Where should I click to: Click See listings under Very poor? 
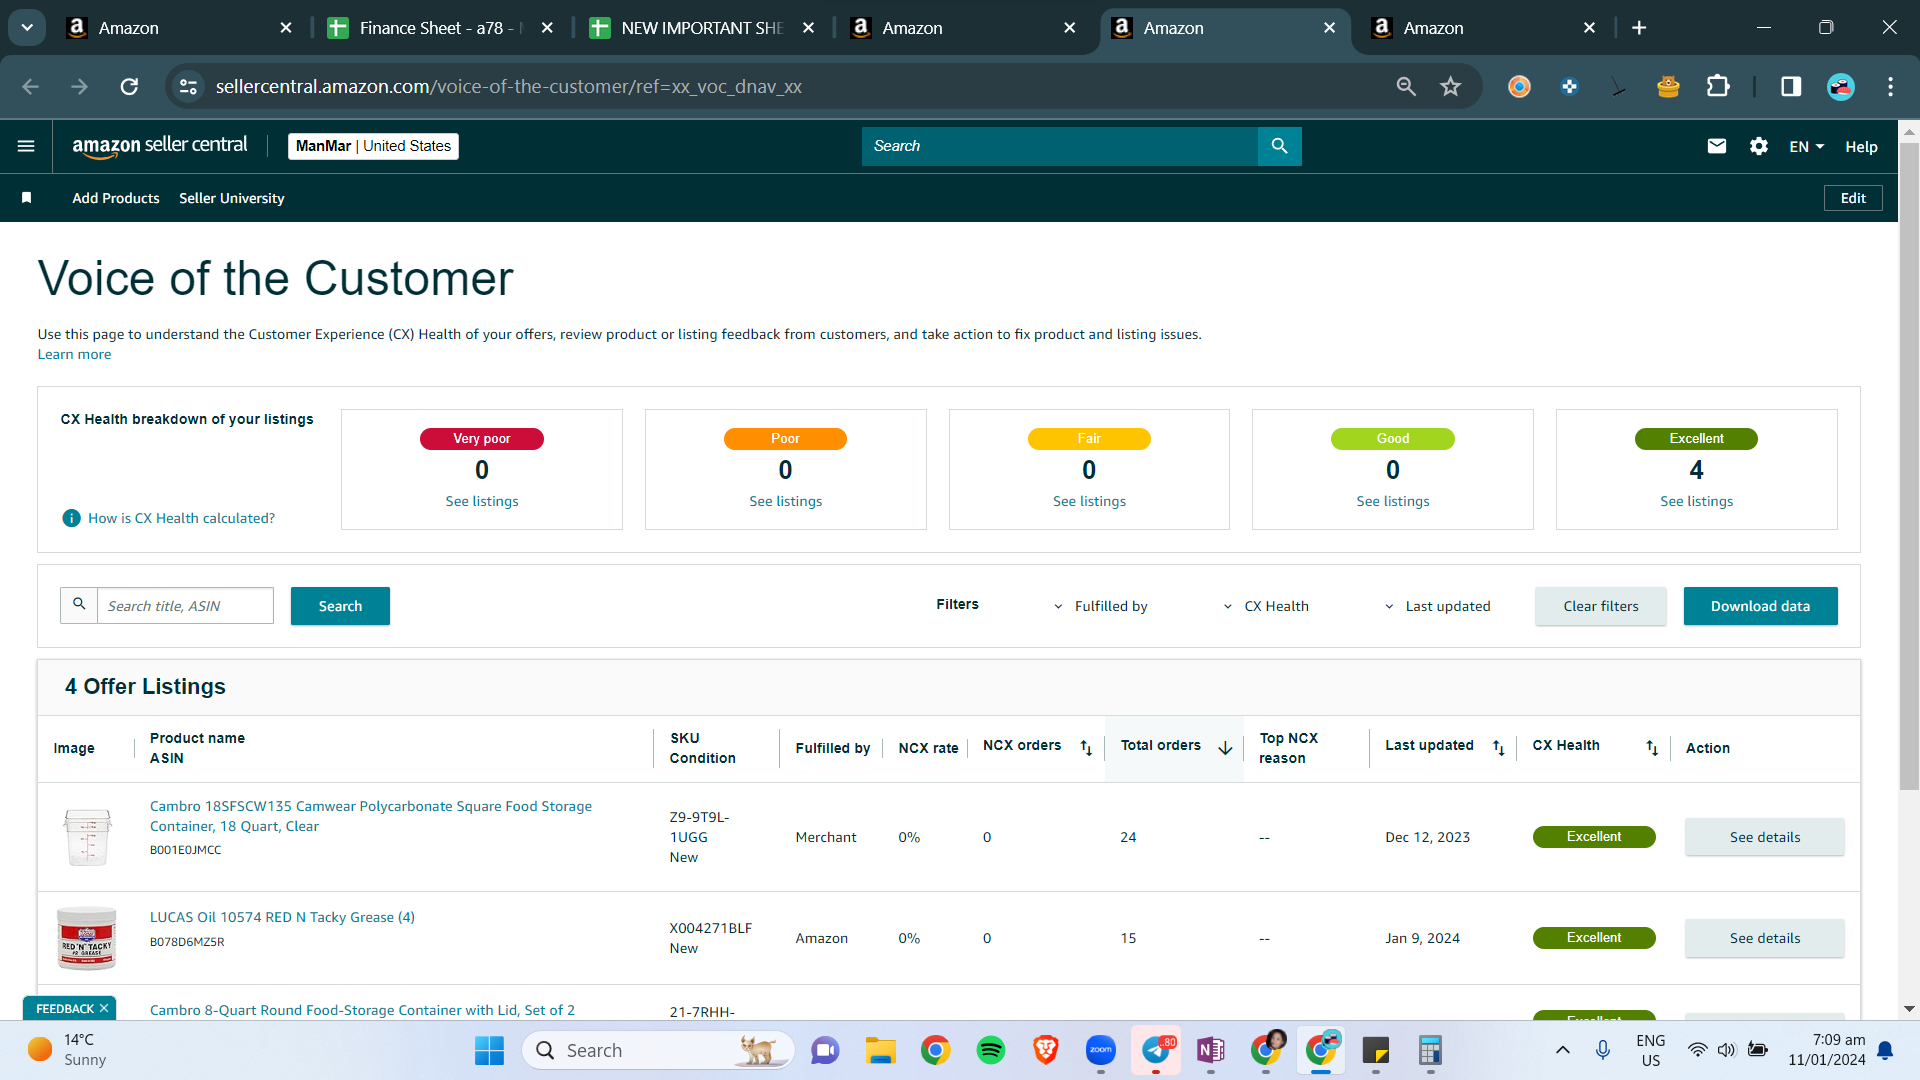click(482, 501)
